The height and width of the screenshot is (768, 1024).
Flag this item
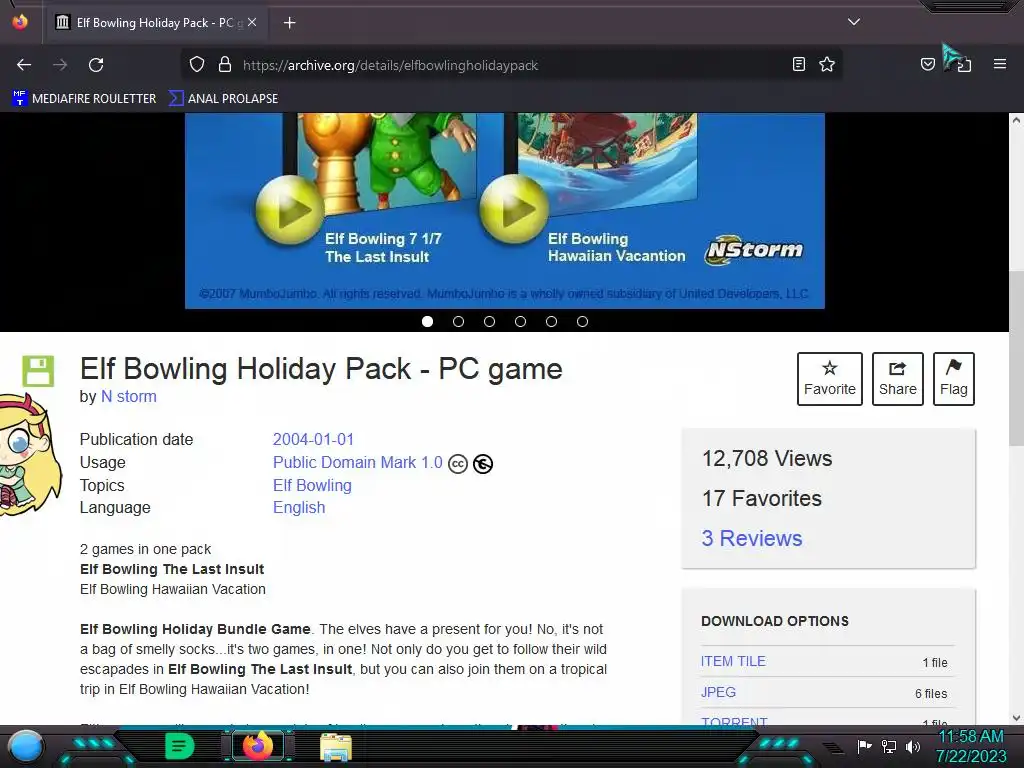pyautogui.click(x=953, y=379)
